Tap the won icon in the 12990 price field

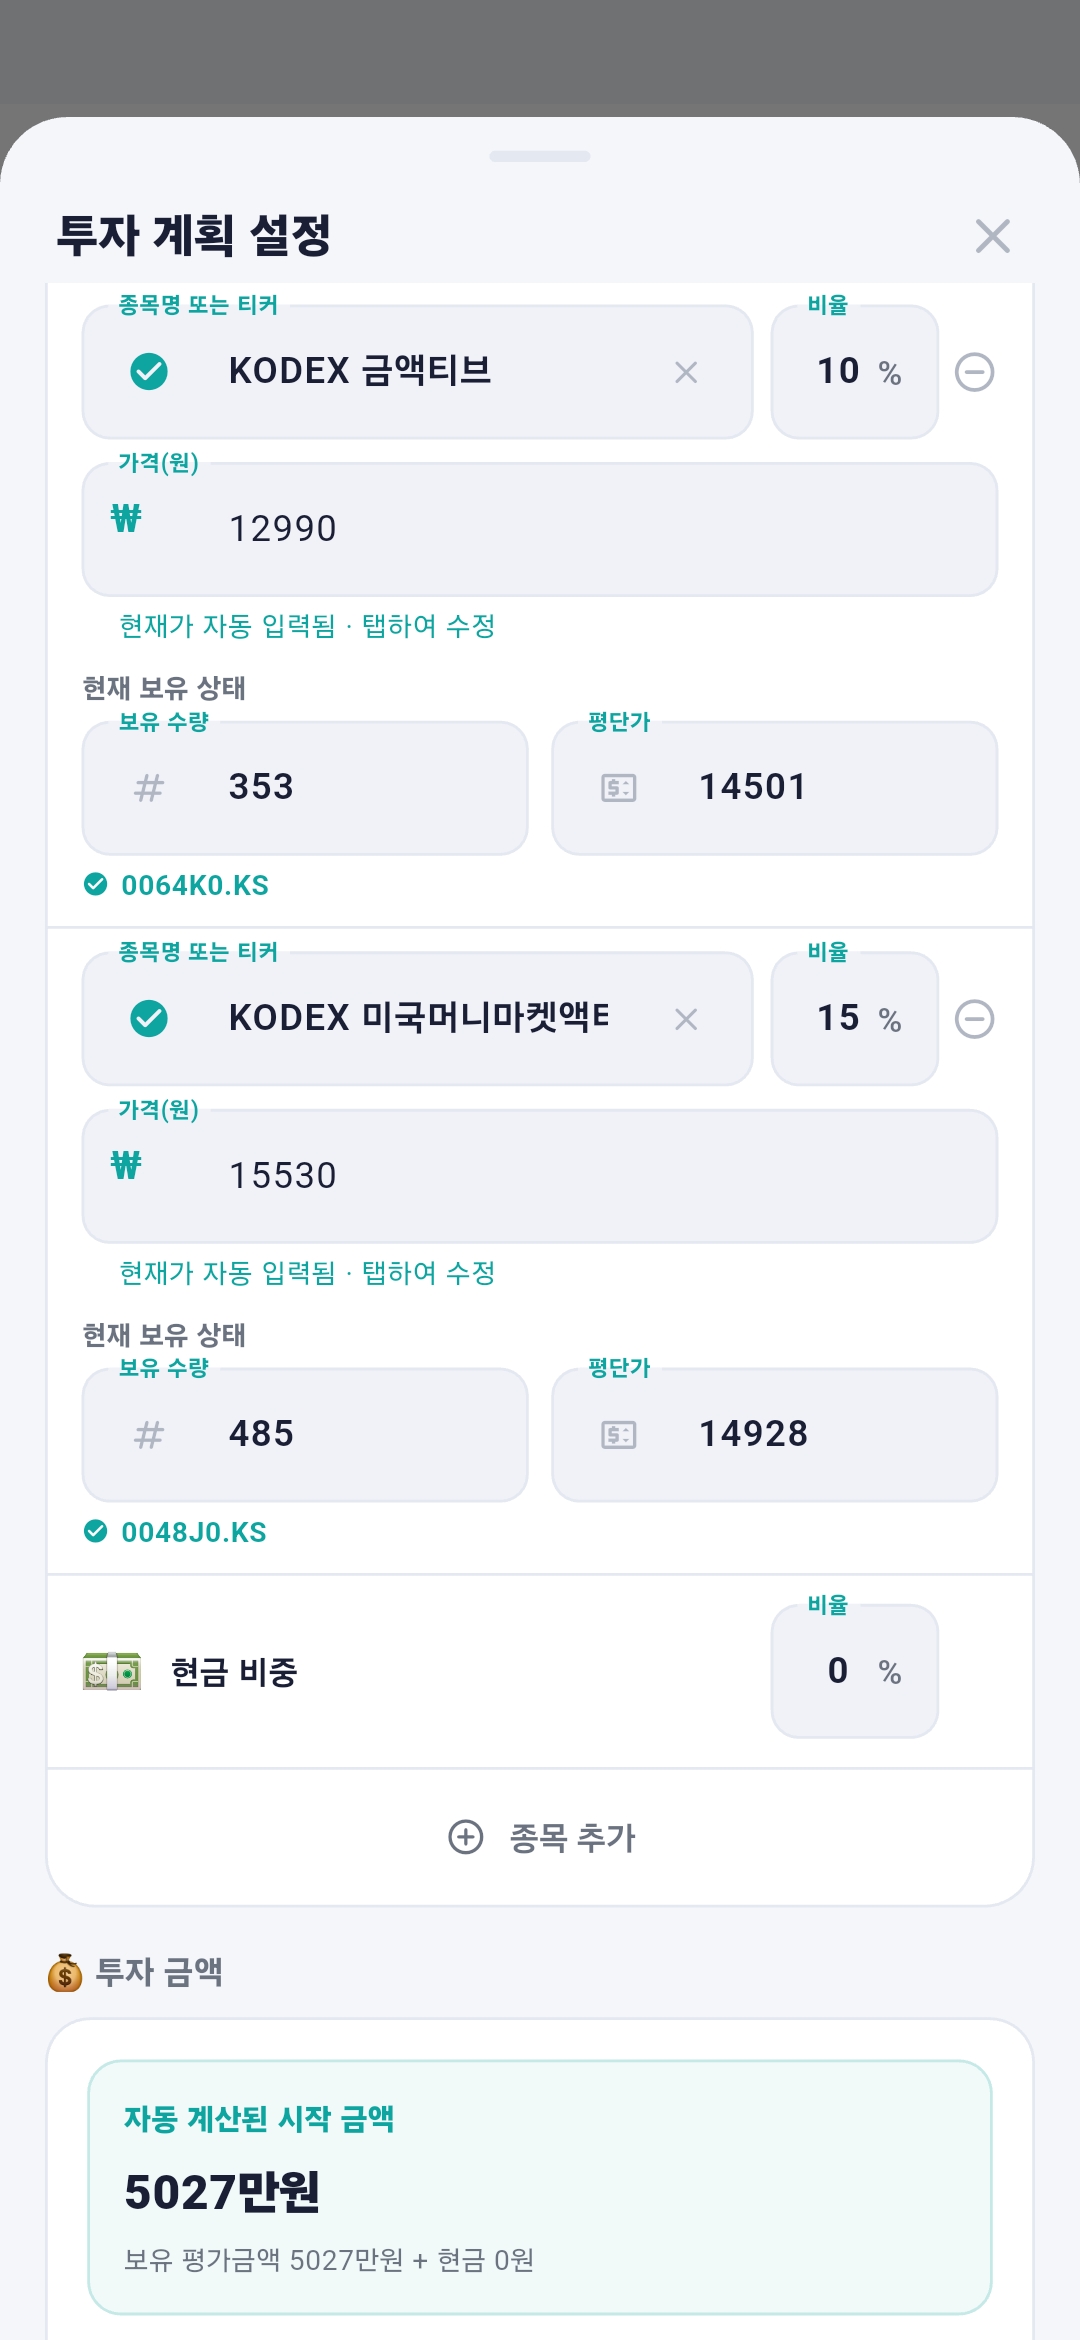pyautogui.click(x=126, y=518)
